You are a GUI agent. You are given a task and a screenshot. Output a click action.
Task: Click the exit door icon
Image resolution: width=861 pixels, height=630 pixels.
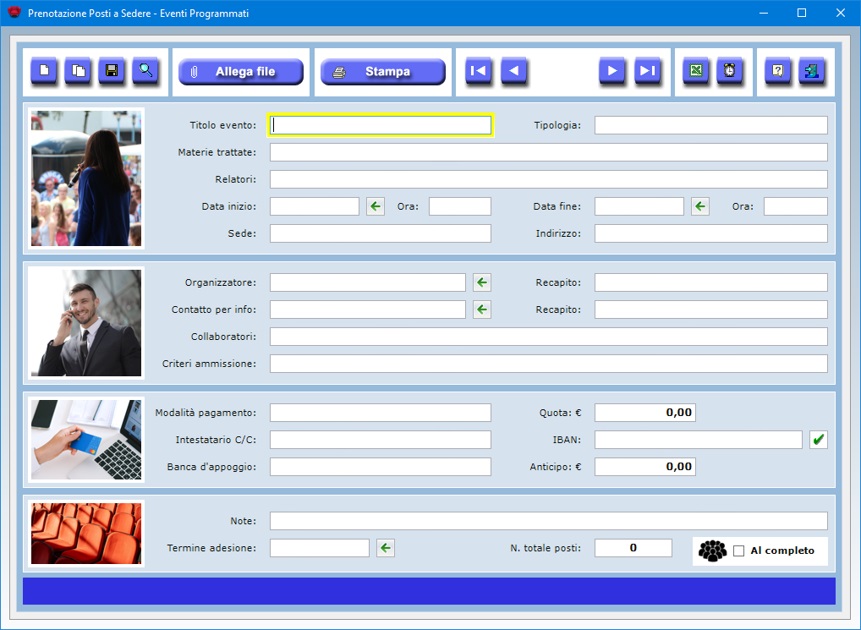tap(812, 71)
